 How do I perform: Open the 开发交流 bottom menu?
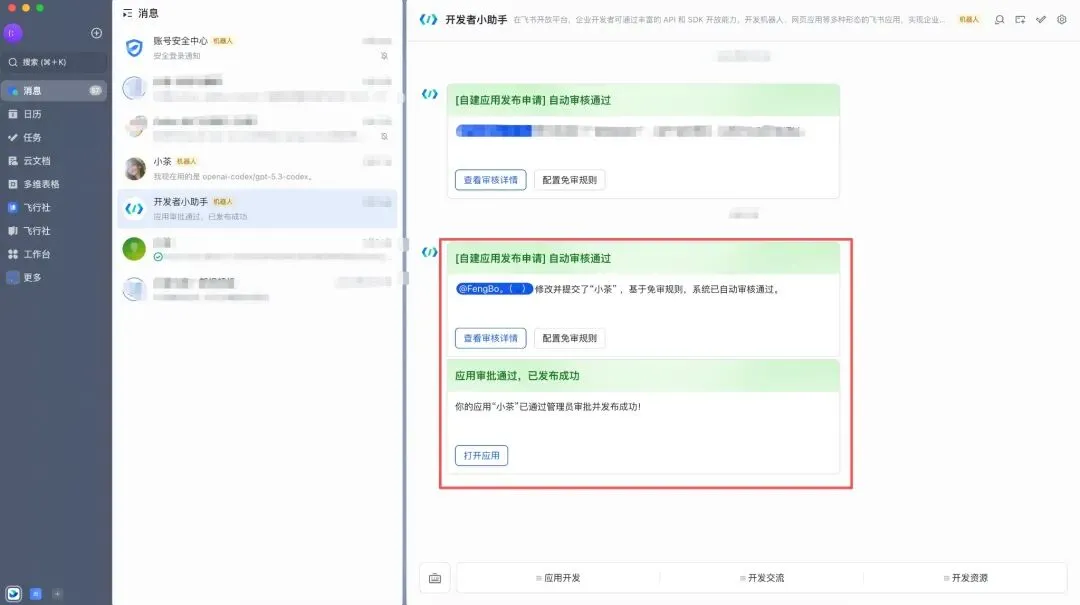762,578
